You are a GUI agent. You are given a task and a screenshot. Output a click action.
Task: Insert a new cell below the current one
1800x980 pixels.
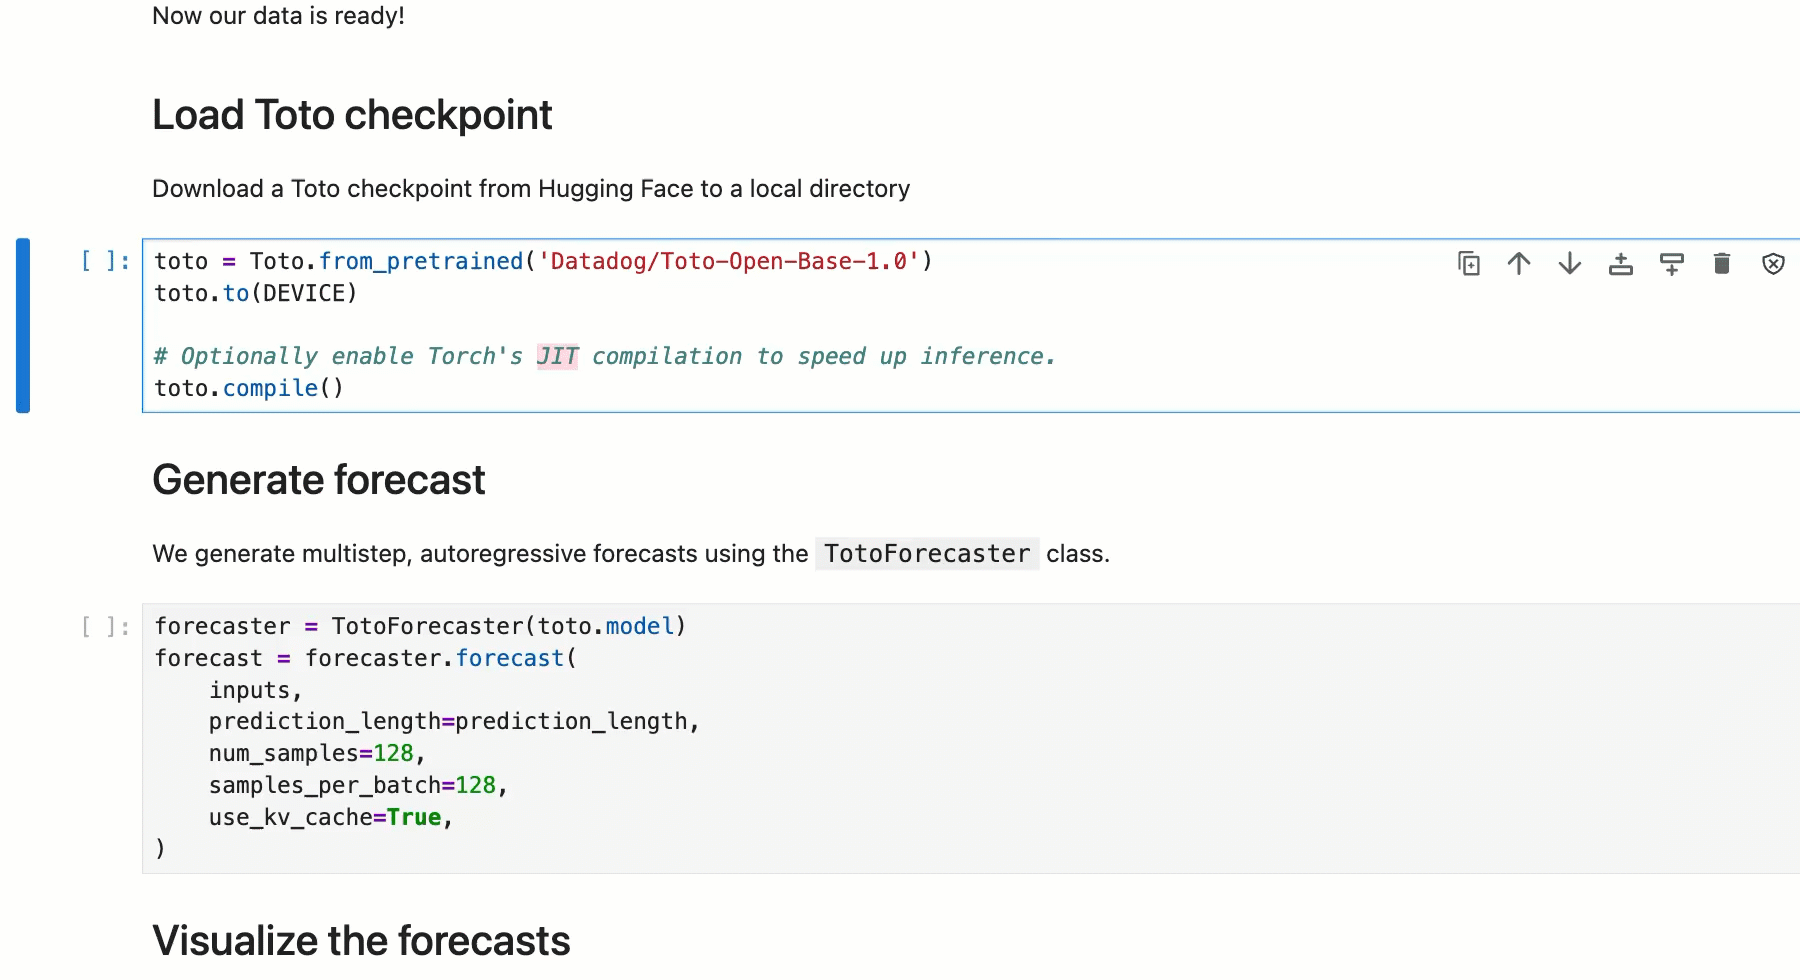coord(1672,263)
